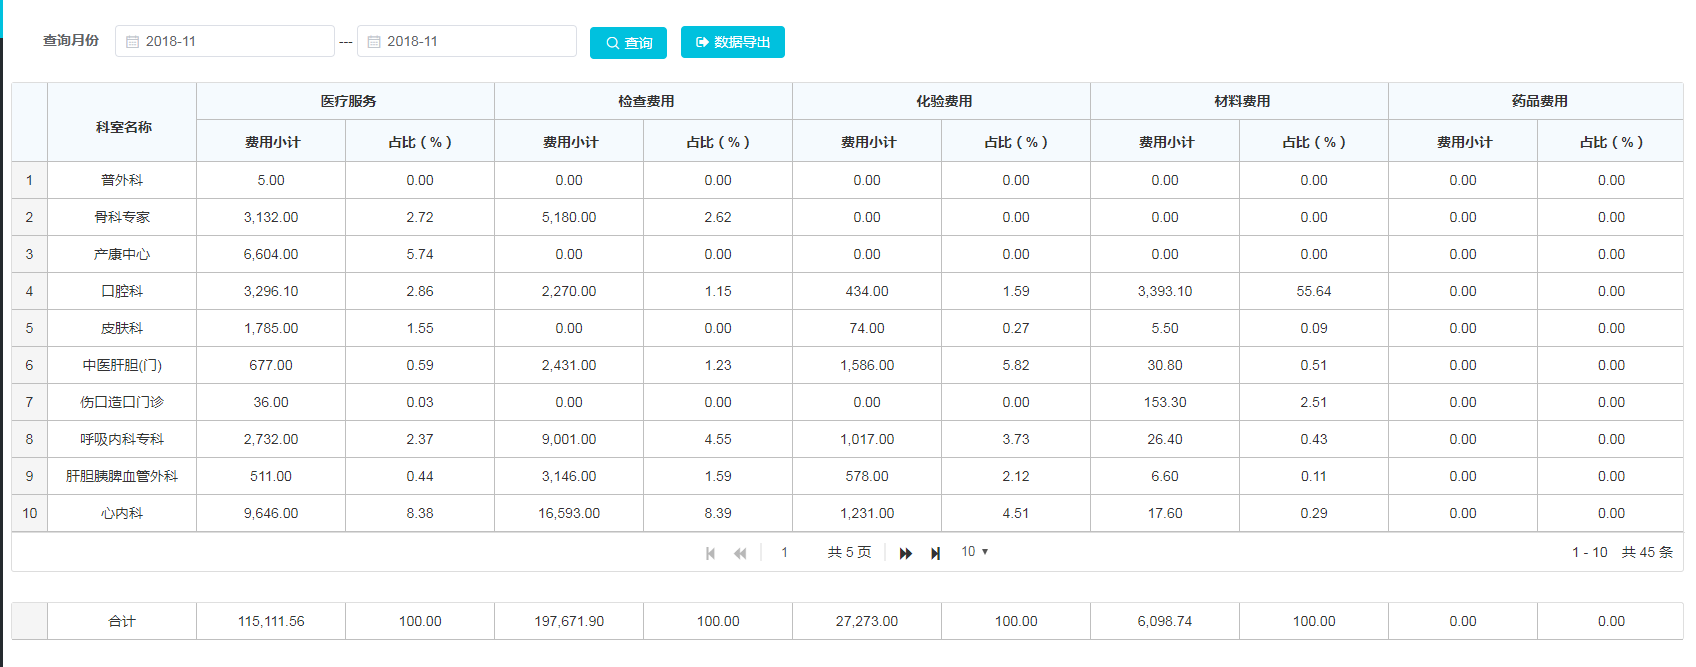Image resolution: width=1696 pixels, height=667 pixels.
Task: Select the 口腔科 department row
Action: (122, 291)
